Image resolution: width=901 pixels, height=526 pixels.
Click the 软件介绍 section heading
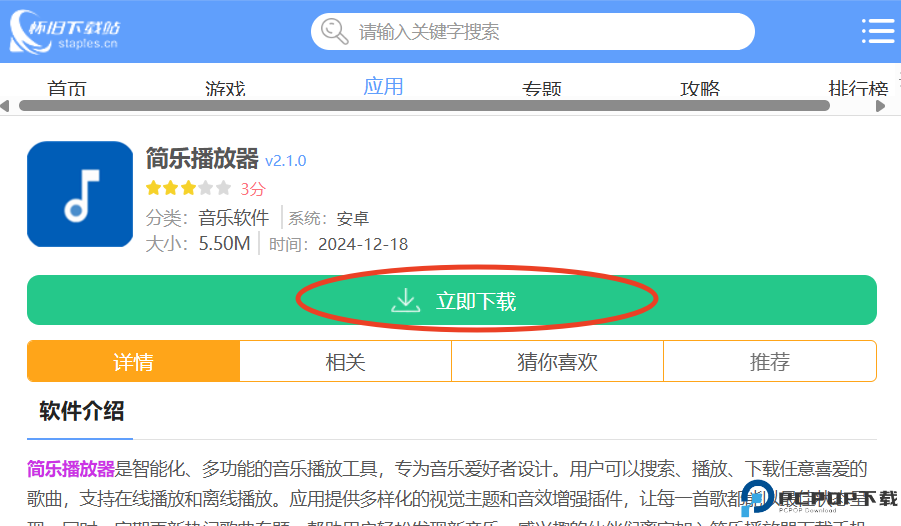point(82,411)
